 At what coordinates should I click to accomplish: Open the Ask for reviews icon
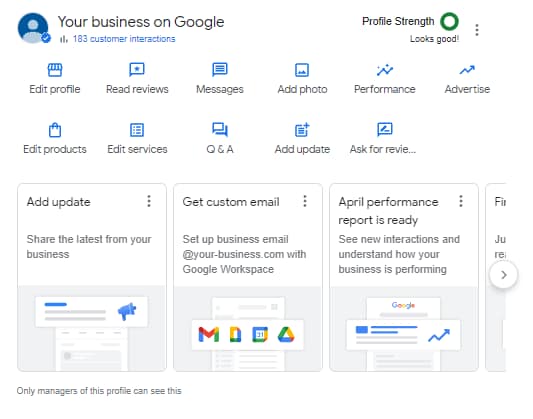385,129
